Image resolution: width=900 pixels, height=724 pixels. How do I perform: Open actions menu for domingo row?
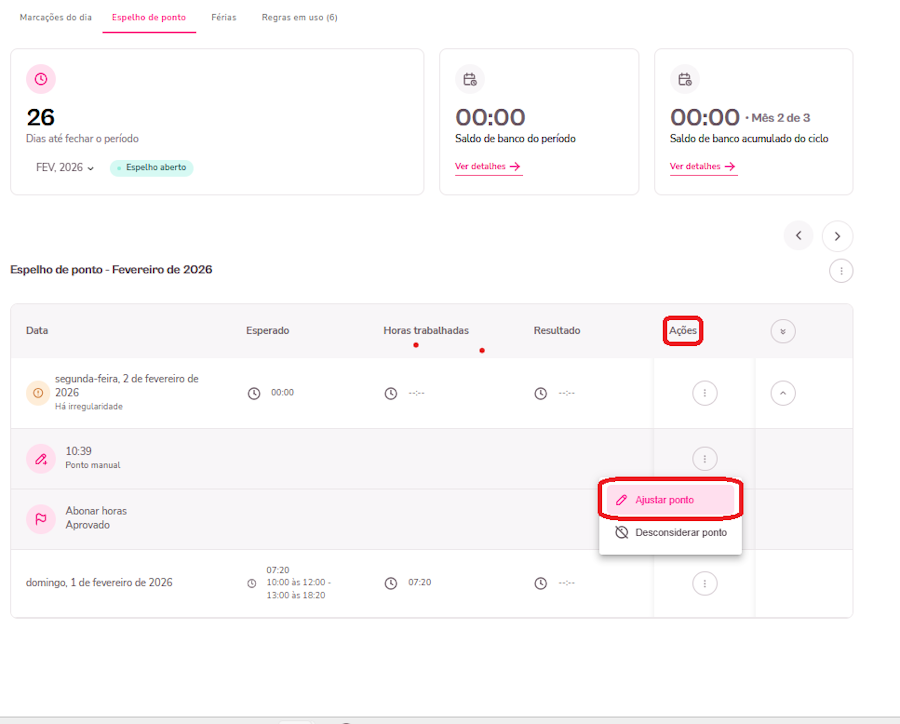coord(704,583)
